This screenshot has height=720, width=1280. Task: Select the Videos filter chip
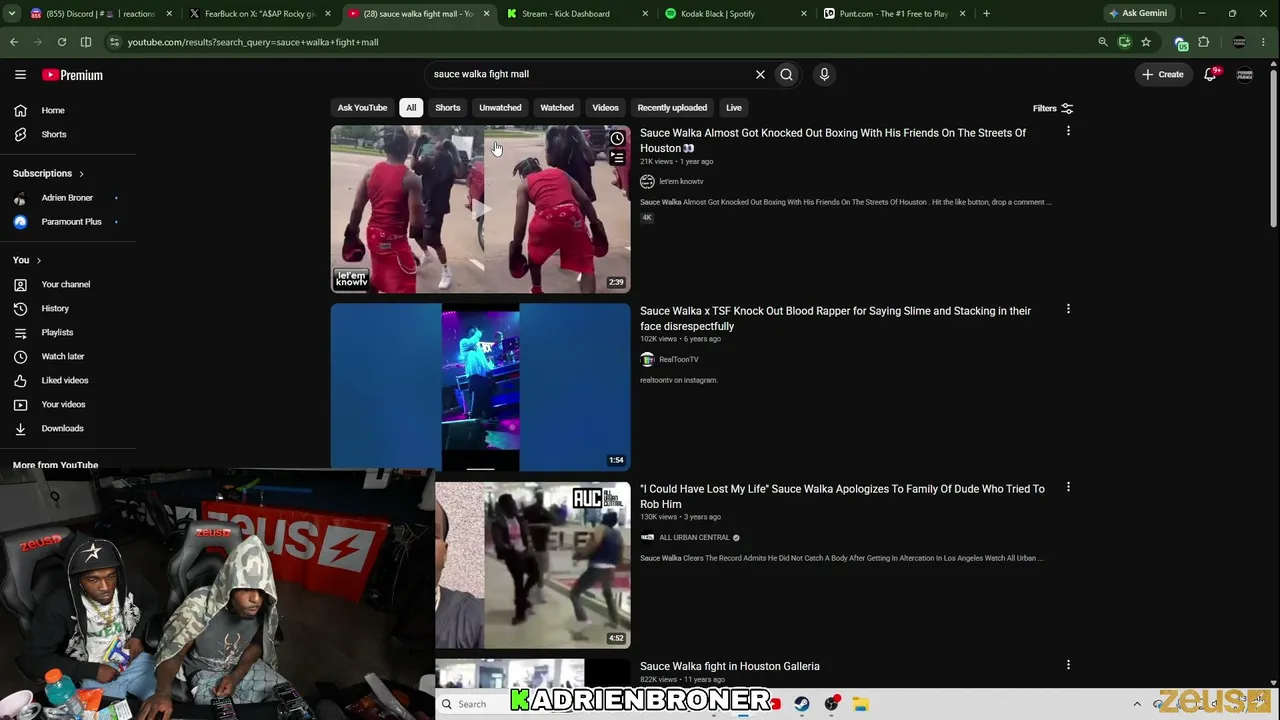tap(605, 108)
